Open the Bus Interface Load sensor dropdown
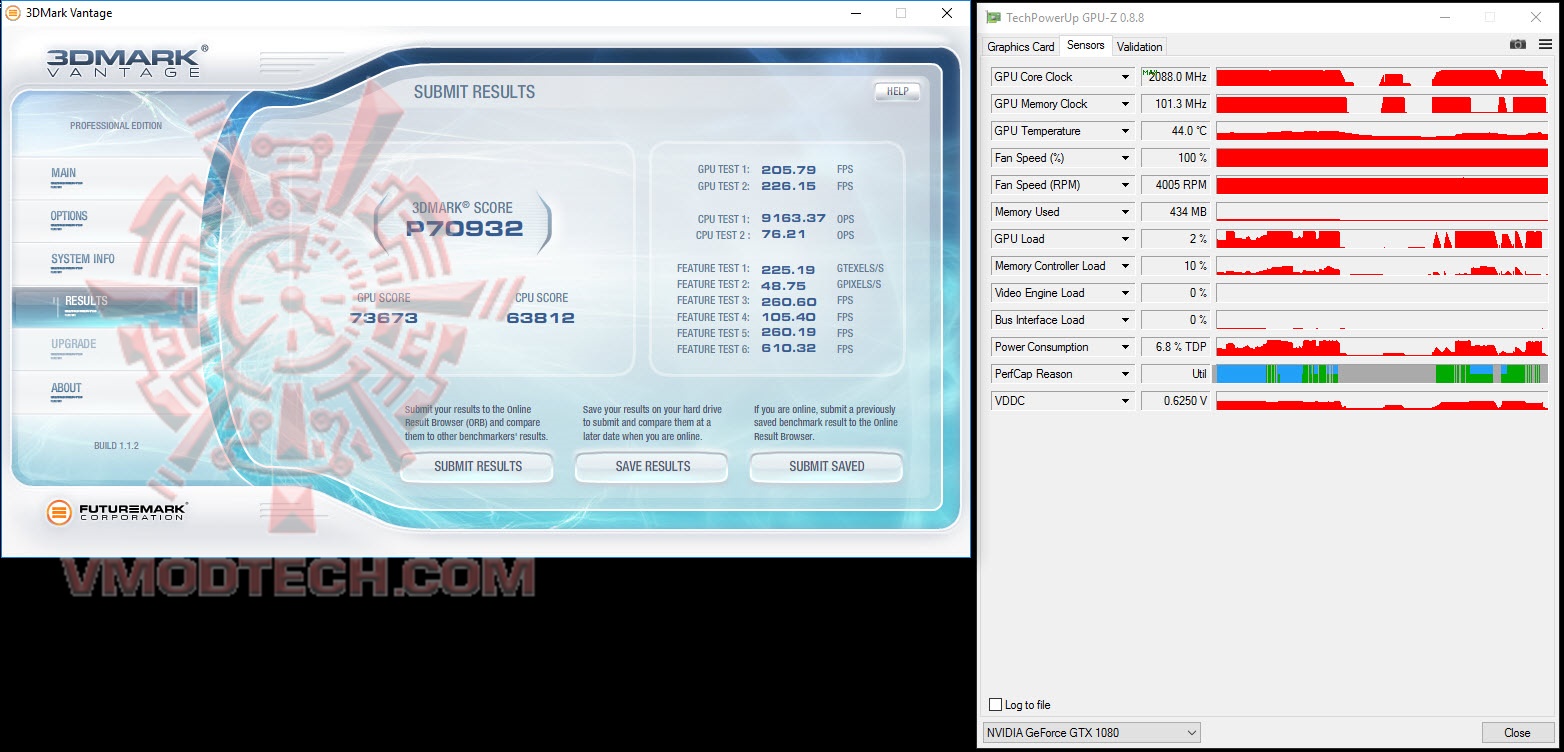1564x752 pixels. click(x=1125, y=320)
